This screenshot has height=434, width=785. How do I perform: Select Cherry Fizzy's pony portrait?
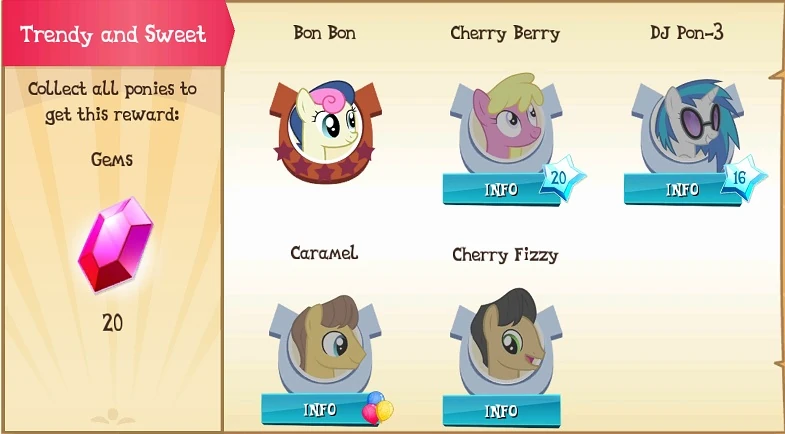(x=506, y=340)
